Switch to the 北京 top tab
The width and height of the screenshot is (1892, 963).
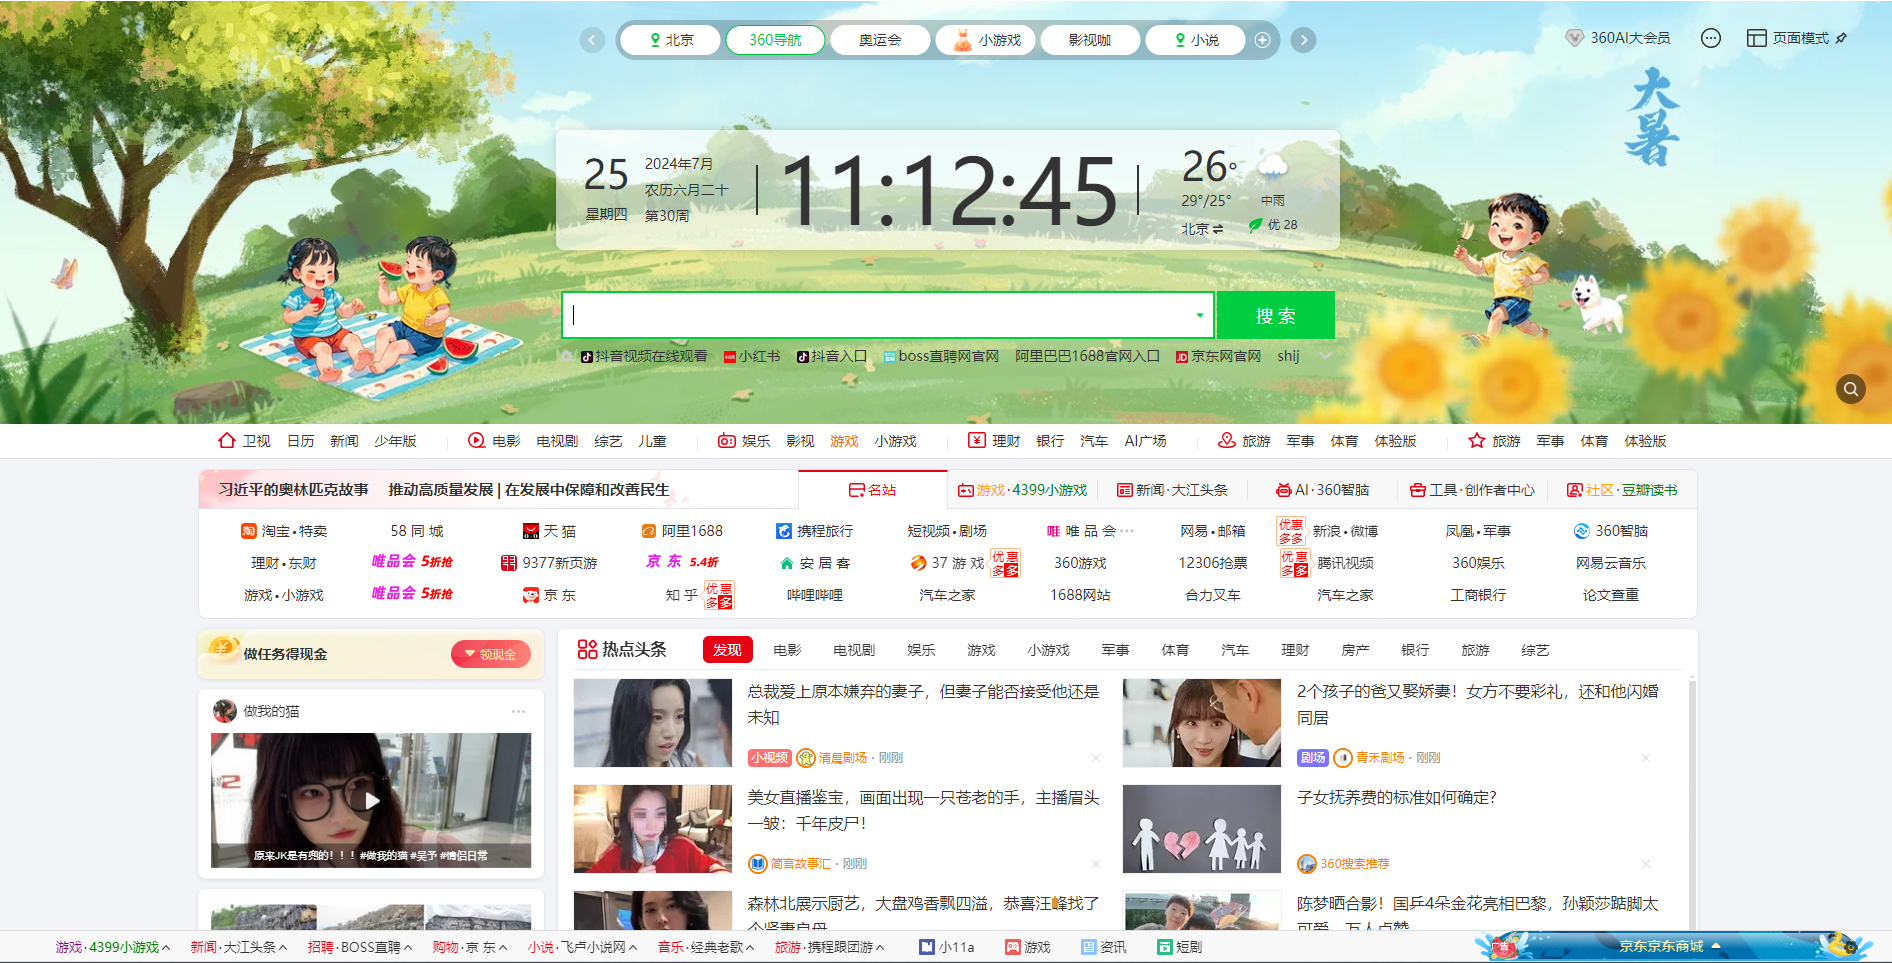click(x=670, y=40)
